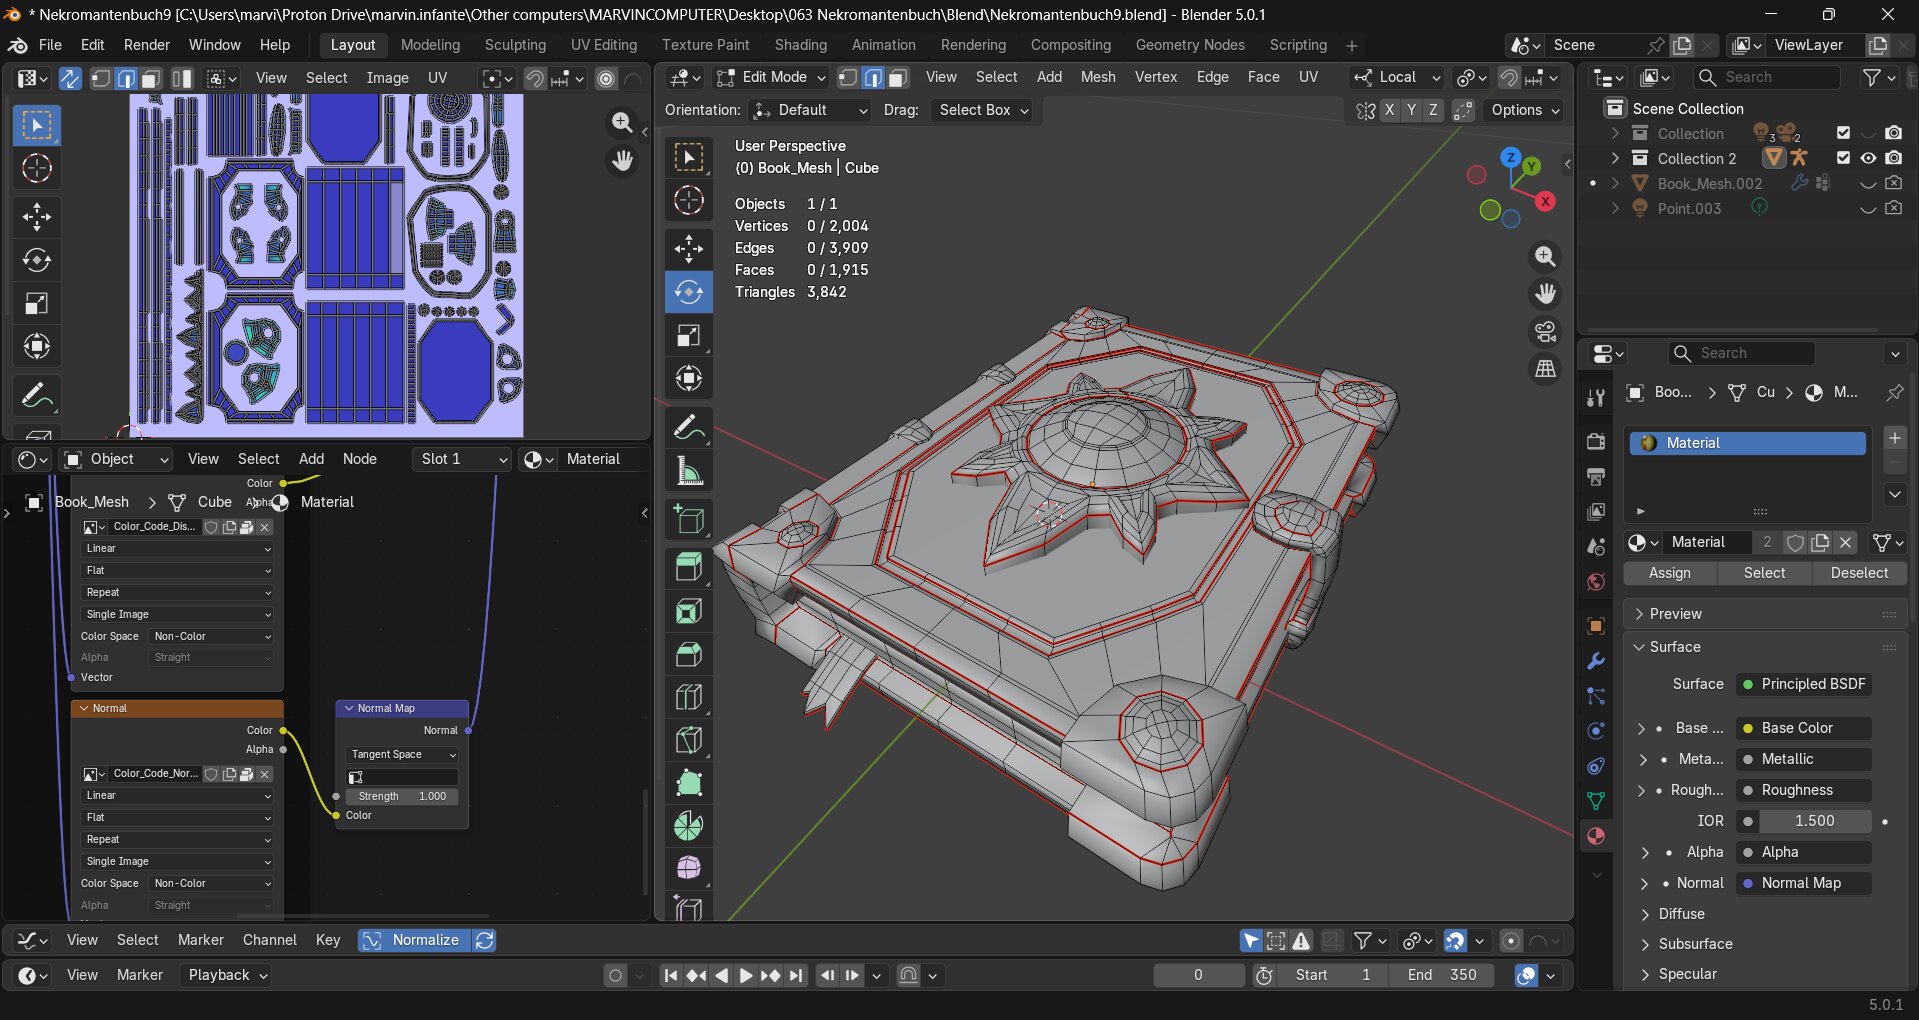The height and width of the screenshot is (1020, 1919).
Task: Open Render properties tab icon
Action: pos(1595,441)
